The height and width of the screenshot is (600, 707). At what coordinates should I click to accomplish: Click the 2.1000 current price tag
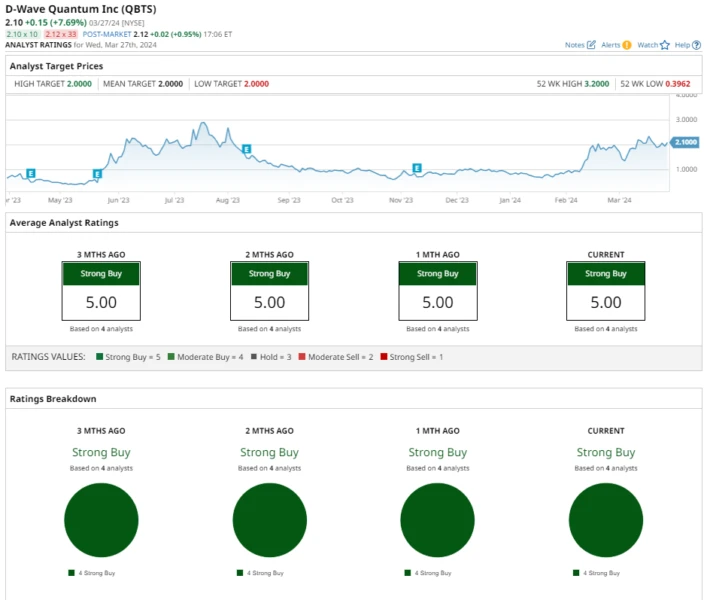(686, 143)
